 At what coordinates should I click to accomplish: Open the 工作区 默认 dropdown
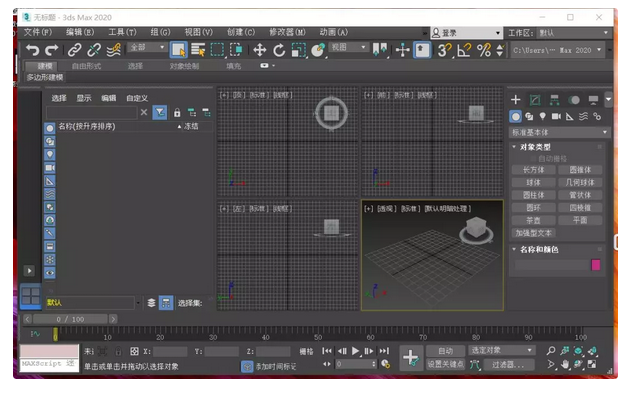pos(574,33)
